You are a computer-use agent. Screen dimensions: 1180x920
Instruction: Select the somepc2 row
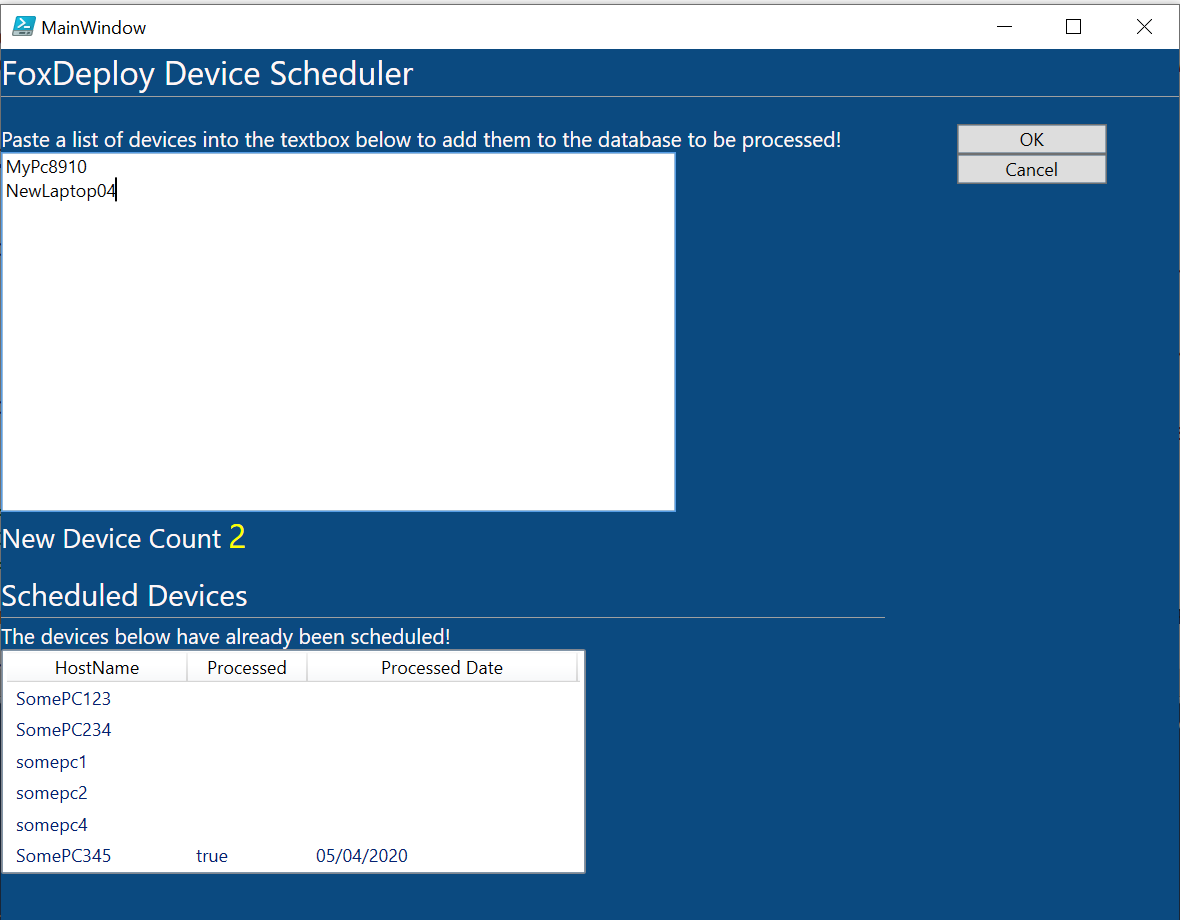(293, 793)
